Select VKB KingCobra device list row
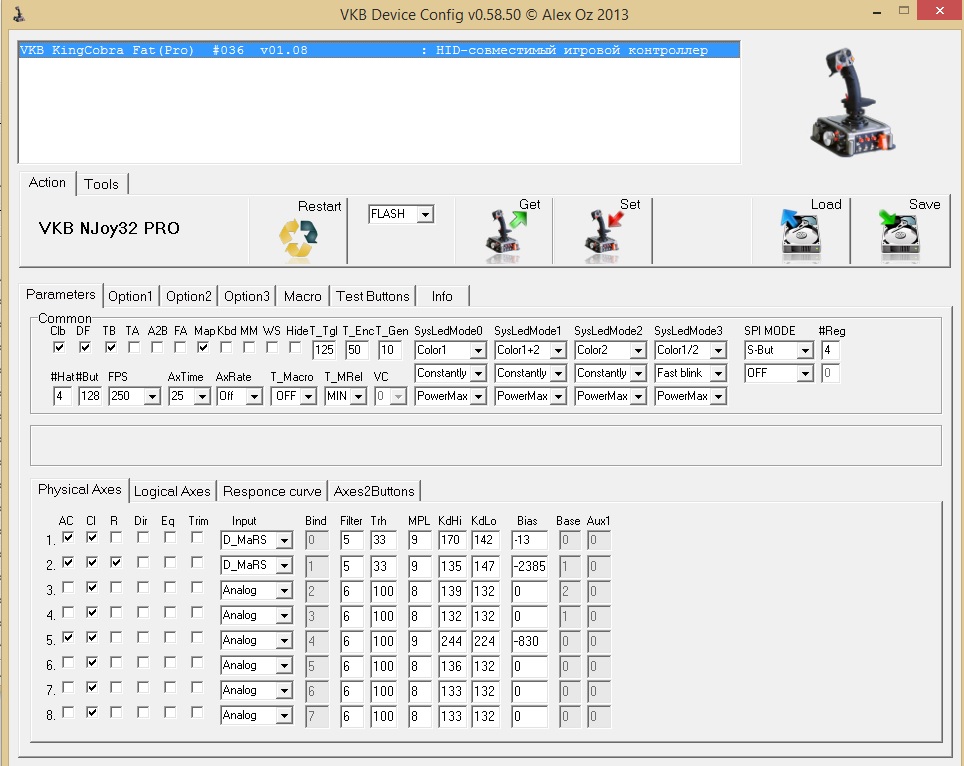Image resolution: width=964 pixels, height=766 pixels. coord(379,50)
